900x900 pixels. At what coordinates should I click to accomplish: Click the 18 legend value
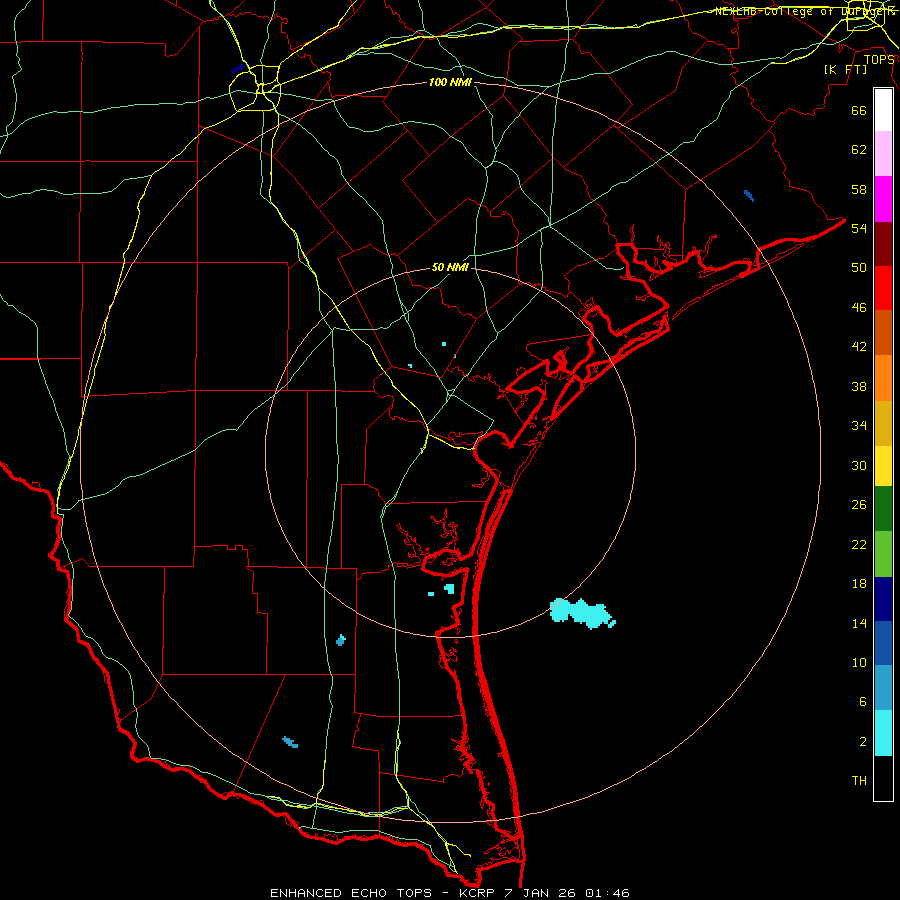click(859, 583)
